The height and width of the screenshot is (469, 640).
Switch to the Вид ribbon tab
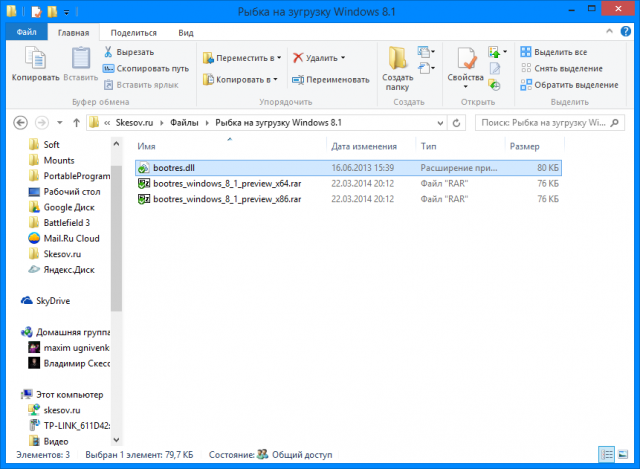pos(186,33)
